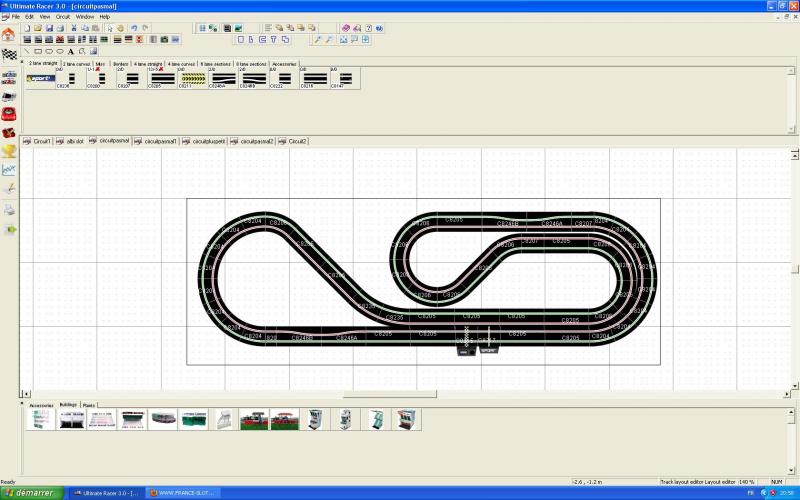Click the démarrer Start button

(x=30, y=493)
